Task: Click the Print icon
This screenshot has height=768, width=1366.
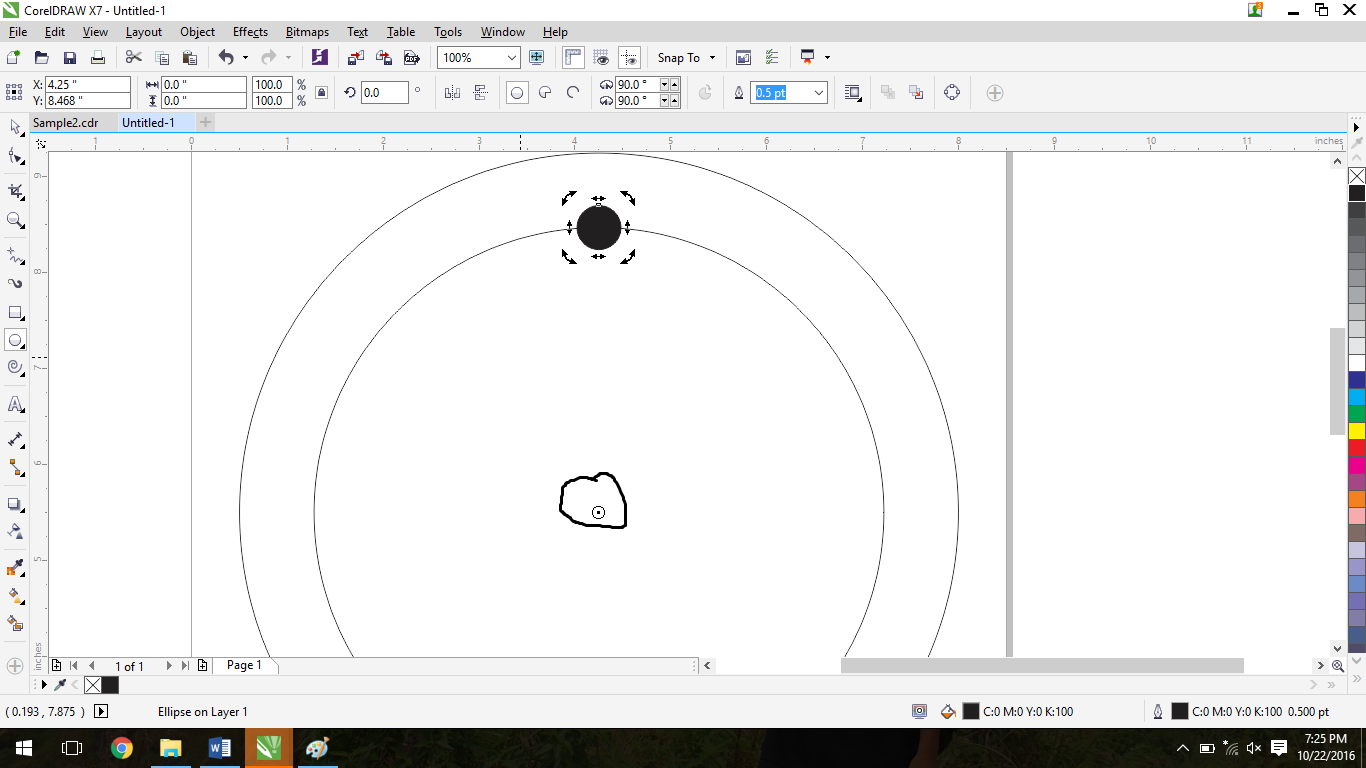Action: click(x=98, y=58)
